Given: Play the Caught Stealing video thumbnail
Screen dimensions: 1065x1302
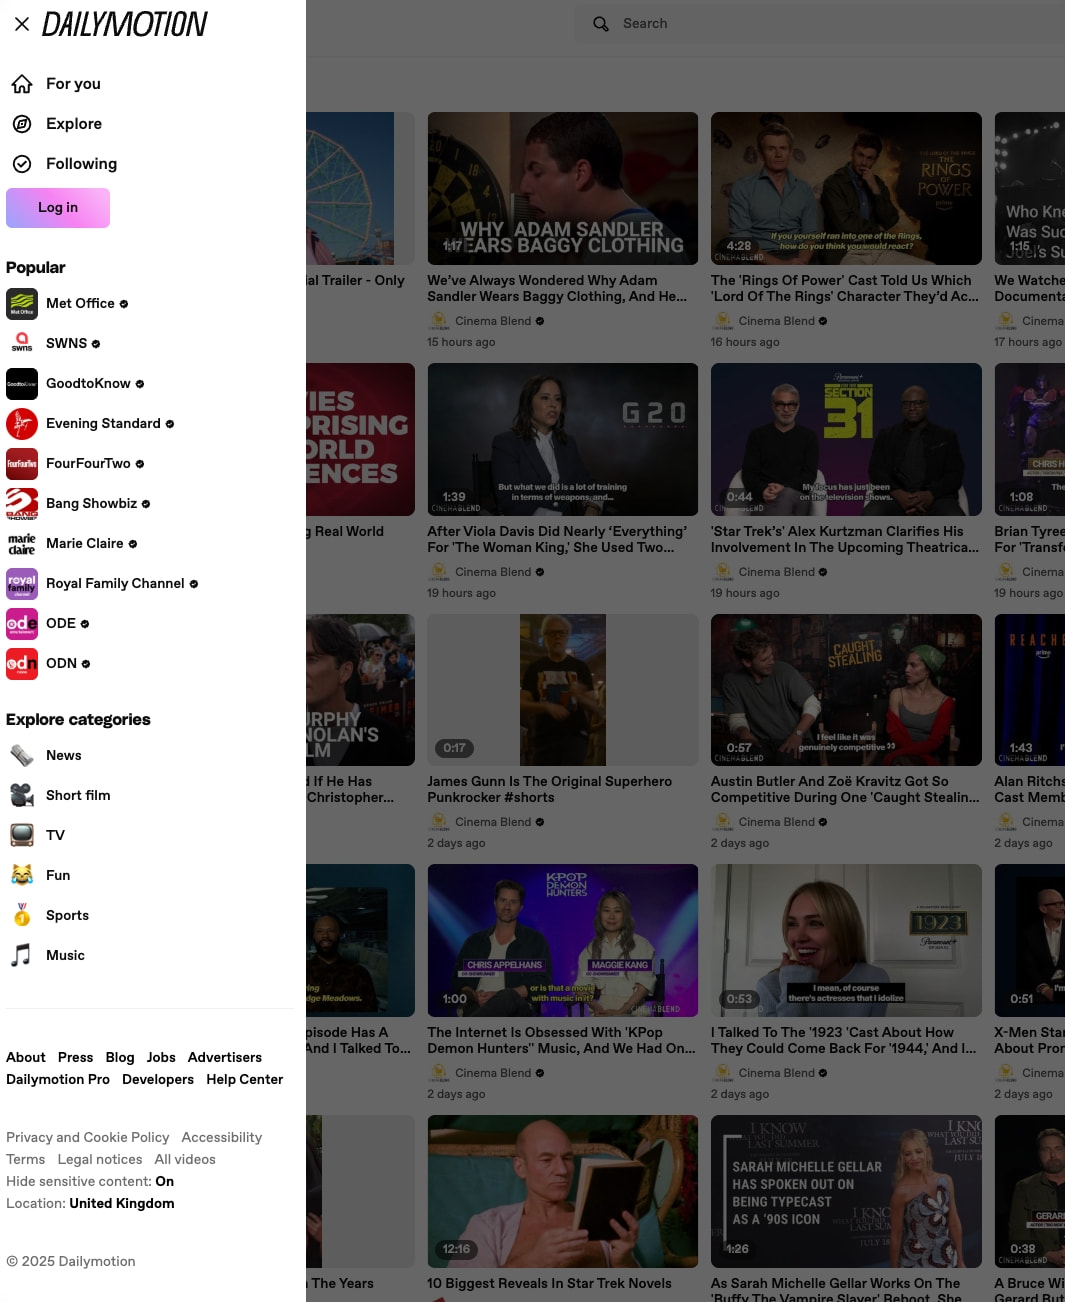Looking at the screenshot, I should (x=846, y=690).
